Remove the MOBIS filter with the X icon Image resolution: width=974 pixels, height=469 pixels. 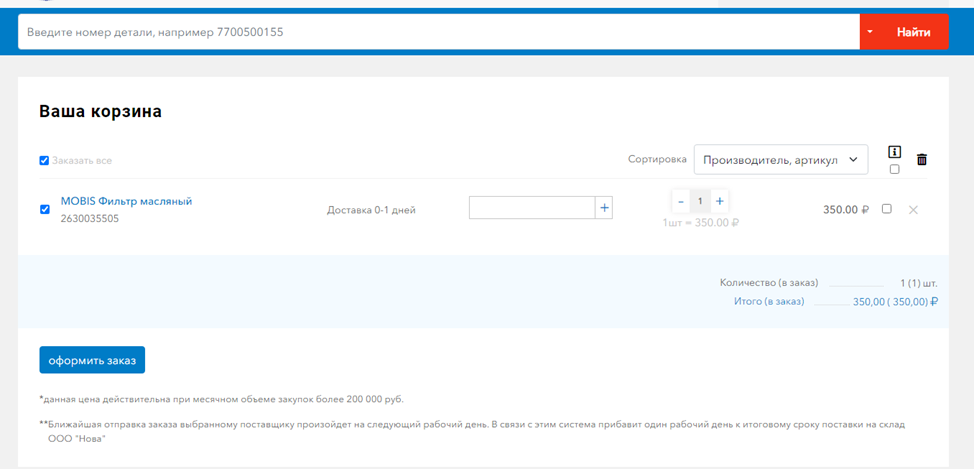(912, 210)
